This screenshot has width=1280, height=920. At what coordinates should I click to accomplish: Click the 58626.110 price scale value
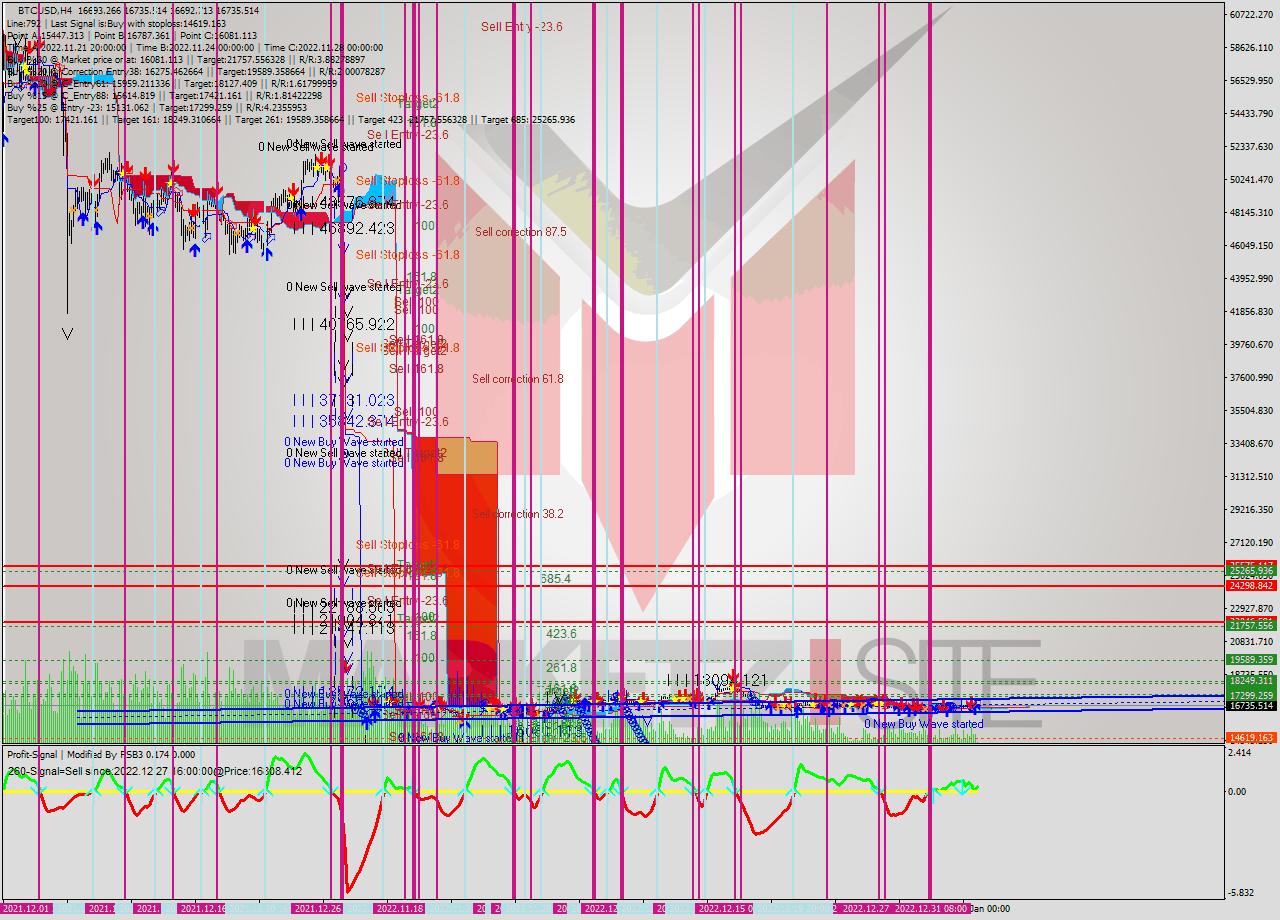(x=1250, y=47)
